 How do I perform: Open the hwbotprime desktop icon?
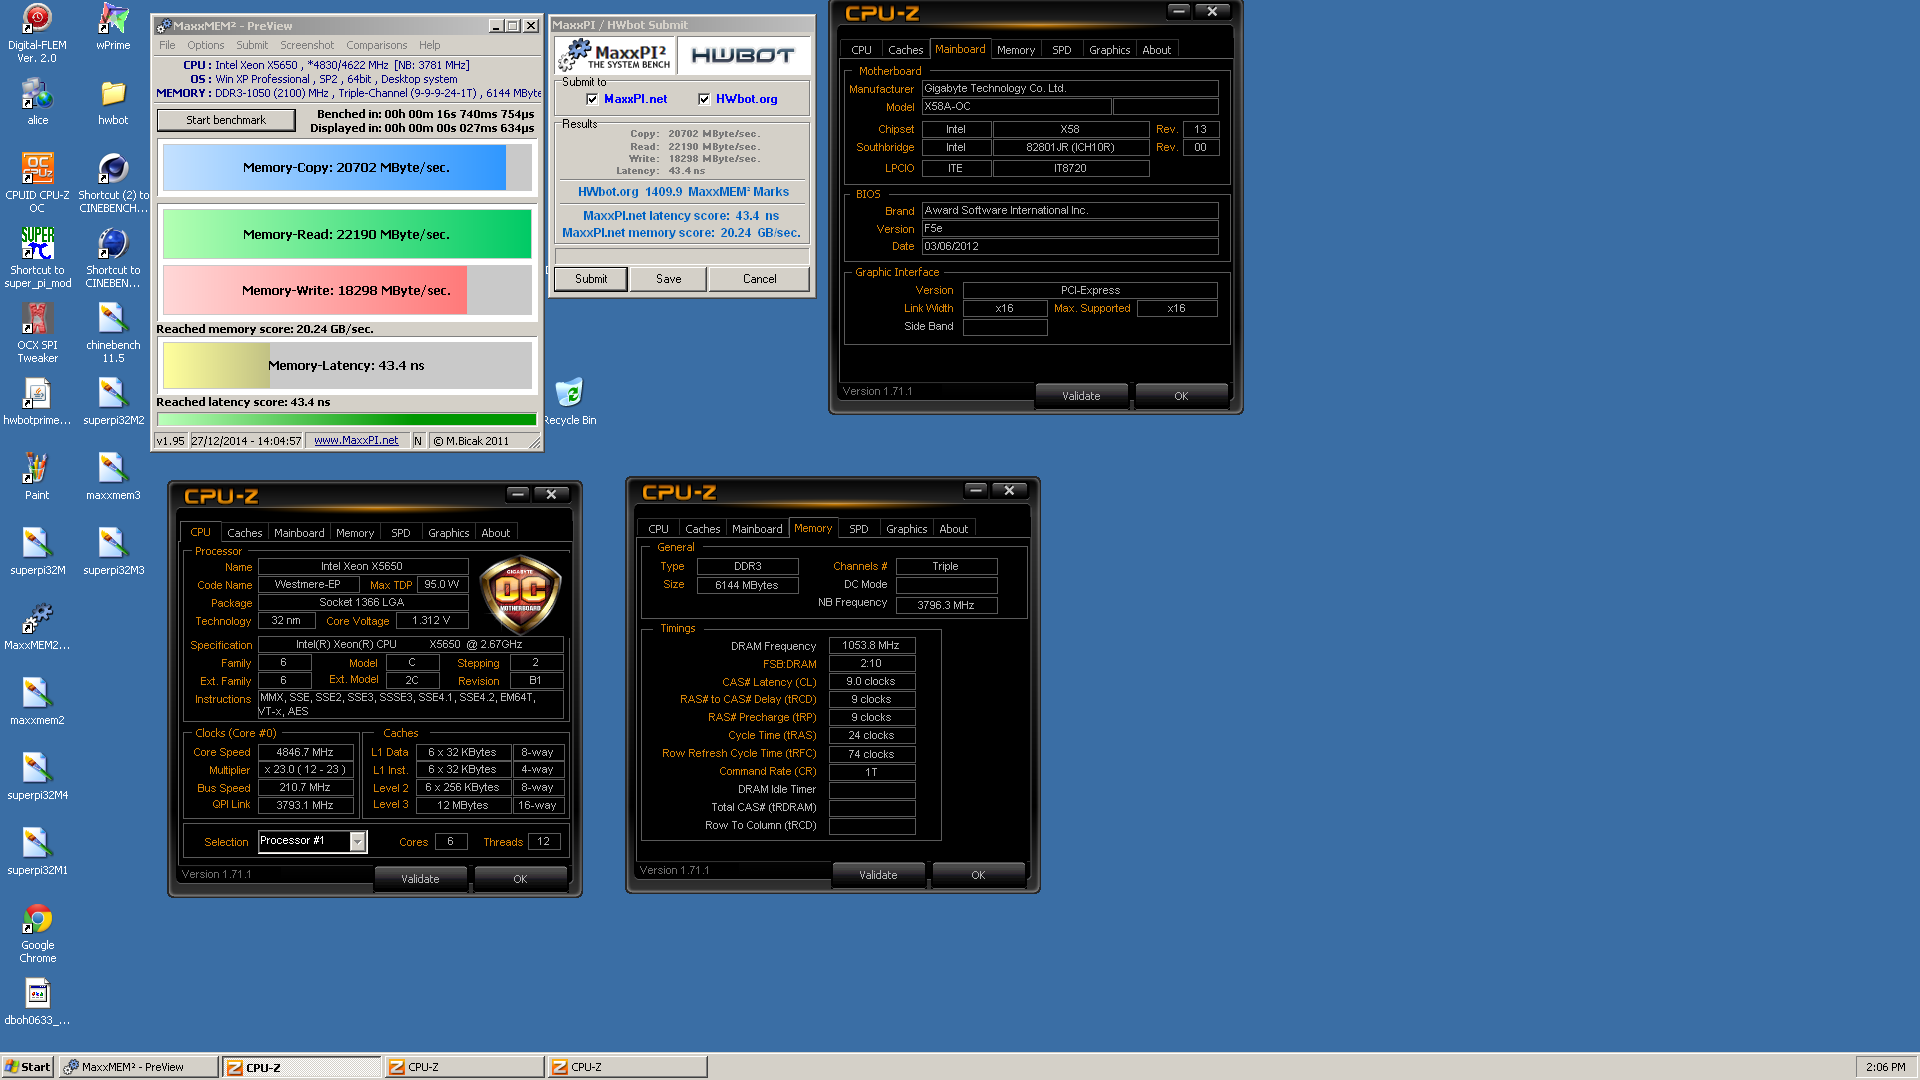coord(37,401)
